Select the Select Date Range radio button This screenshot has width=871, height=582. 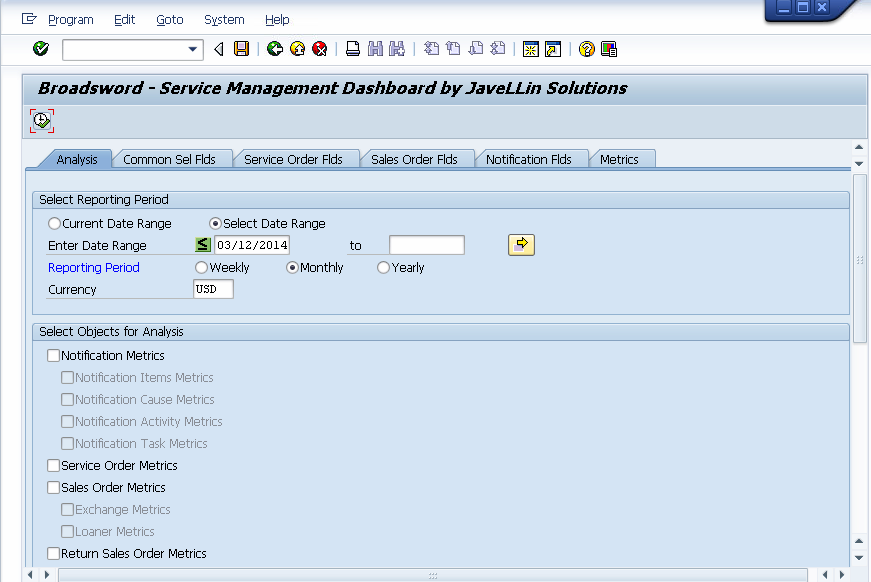(215, 223)
